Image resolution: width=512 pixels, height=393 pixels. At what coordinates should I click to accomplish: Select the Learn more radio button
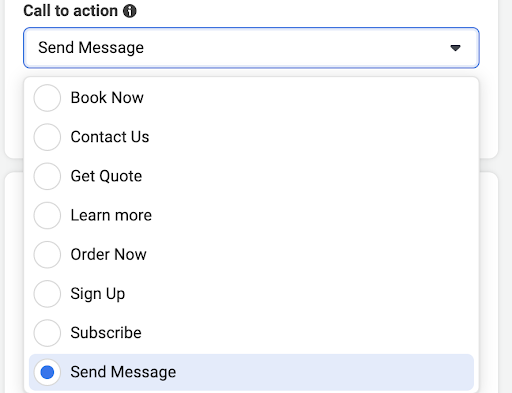[x=47, y=215]
